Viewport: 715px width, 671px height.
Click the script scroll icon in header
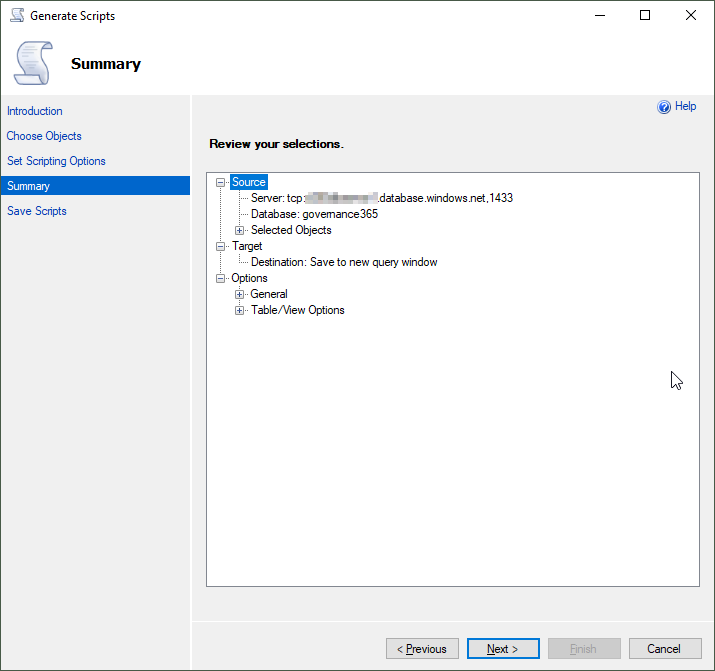(x=32, y=63)
